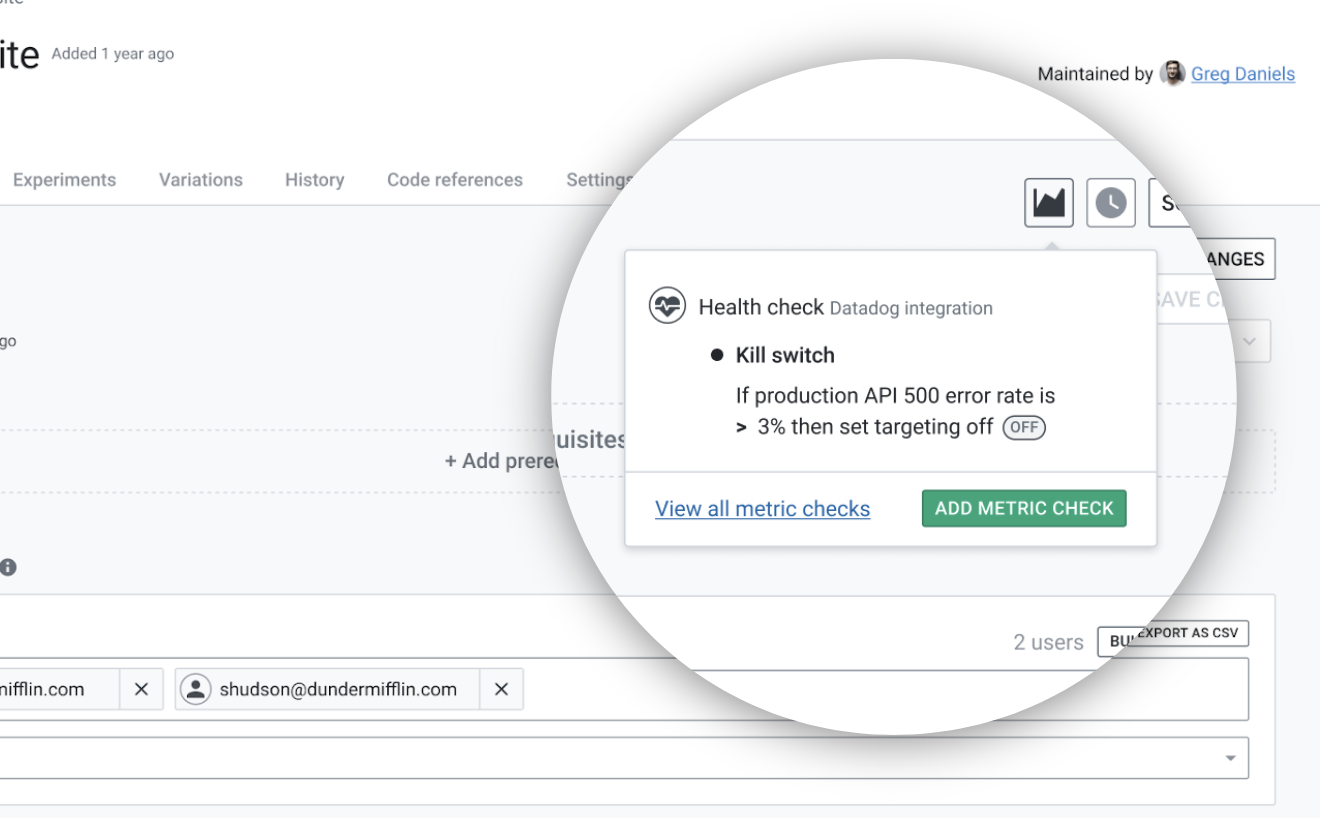Toggle the OFF kill switch indicator
Image resolution: width=1320 pixels, height=818 pixels.
coord(1023,427)
